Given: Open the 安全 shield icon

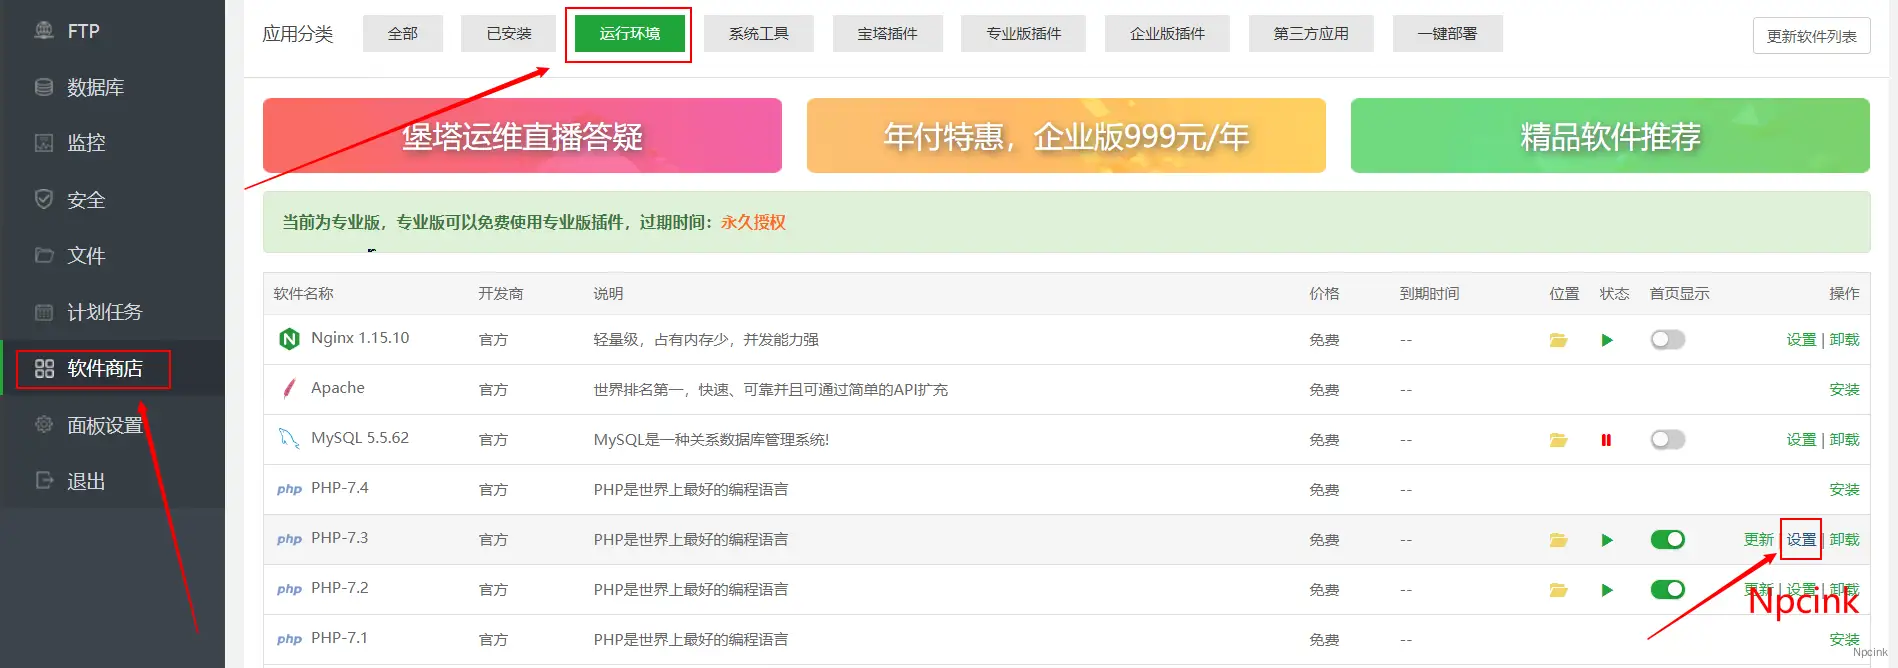Looking at the screenshot, I should 44,199.
